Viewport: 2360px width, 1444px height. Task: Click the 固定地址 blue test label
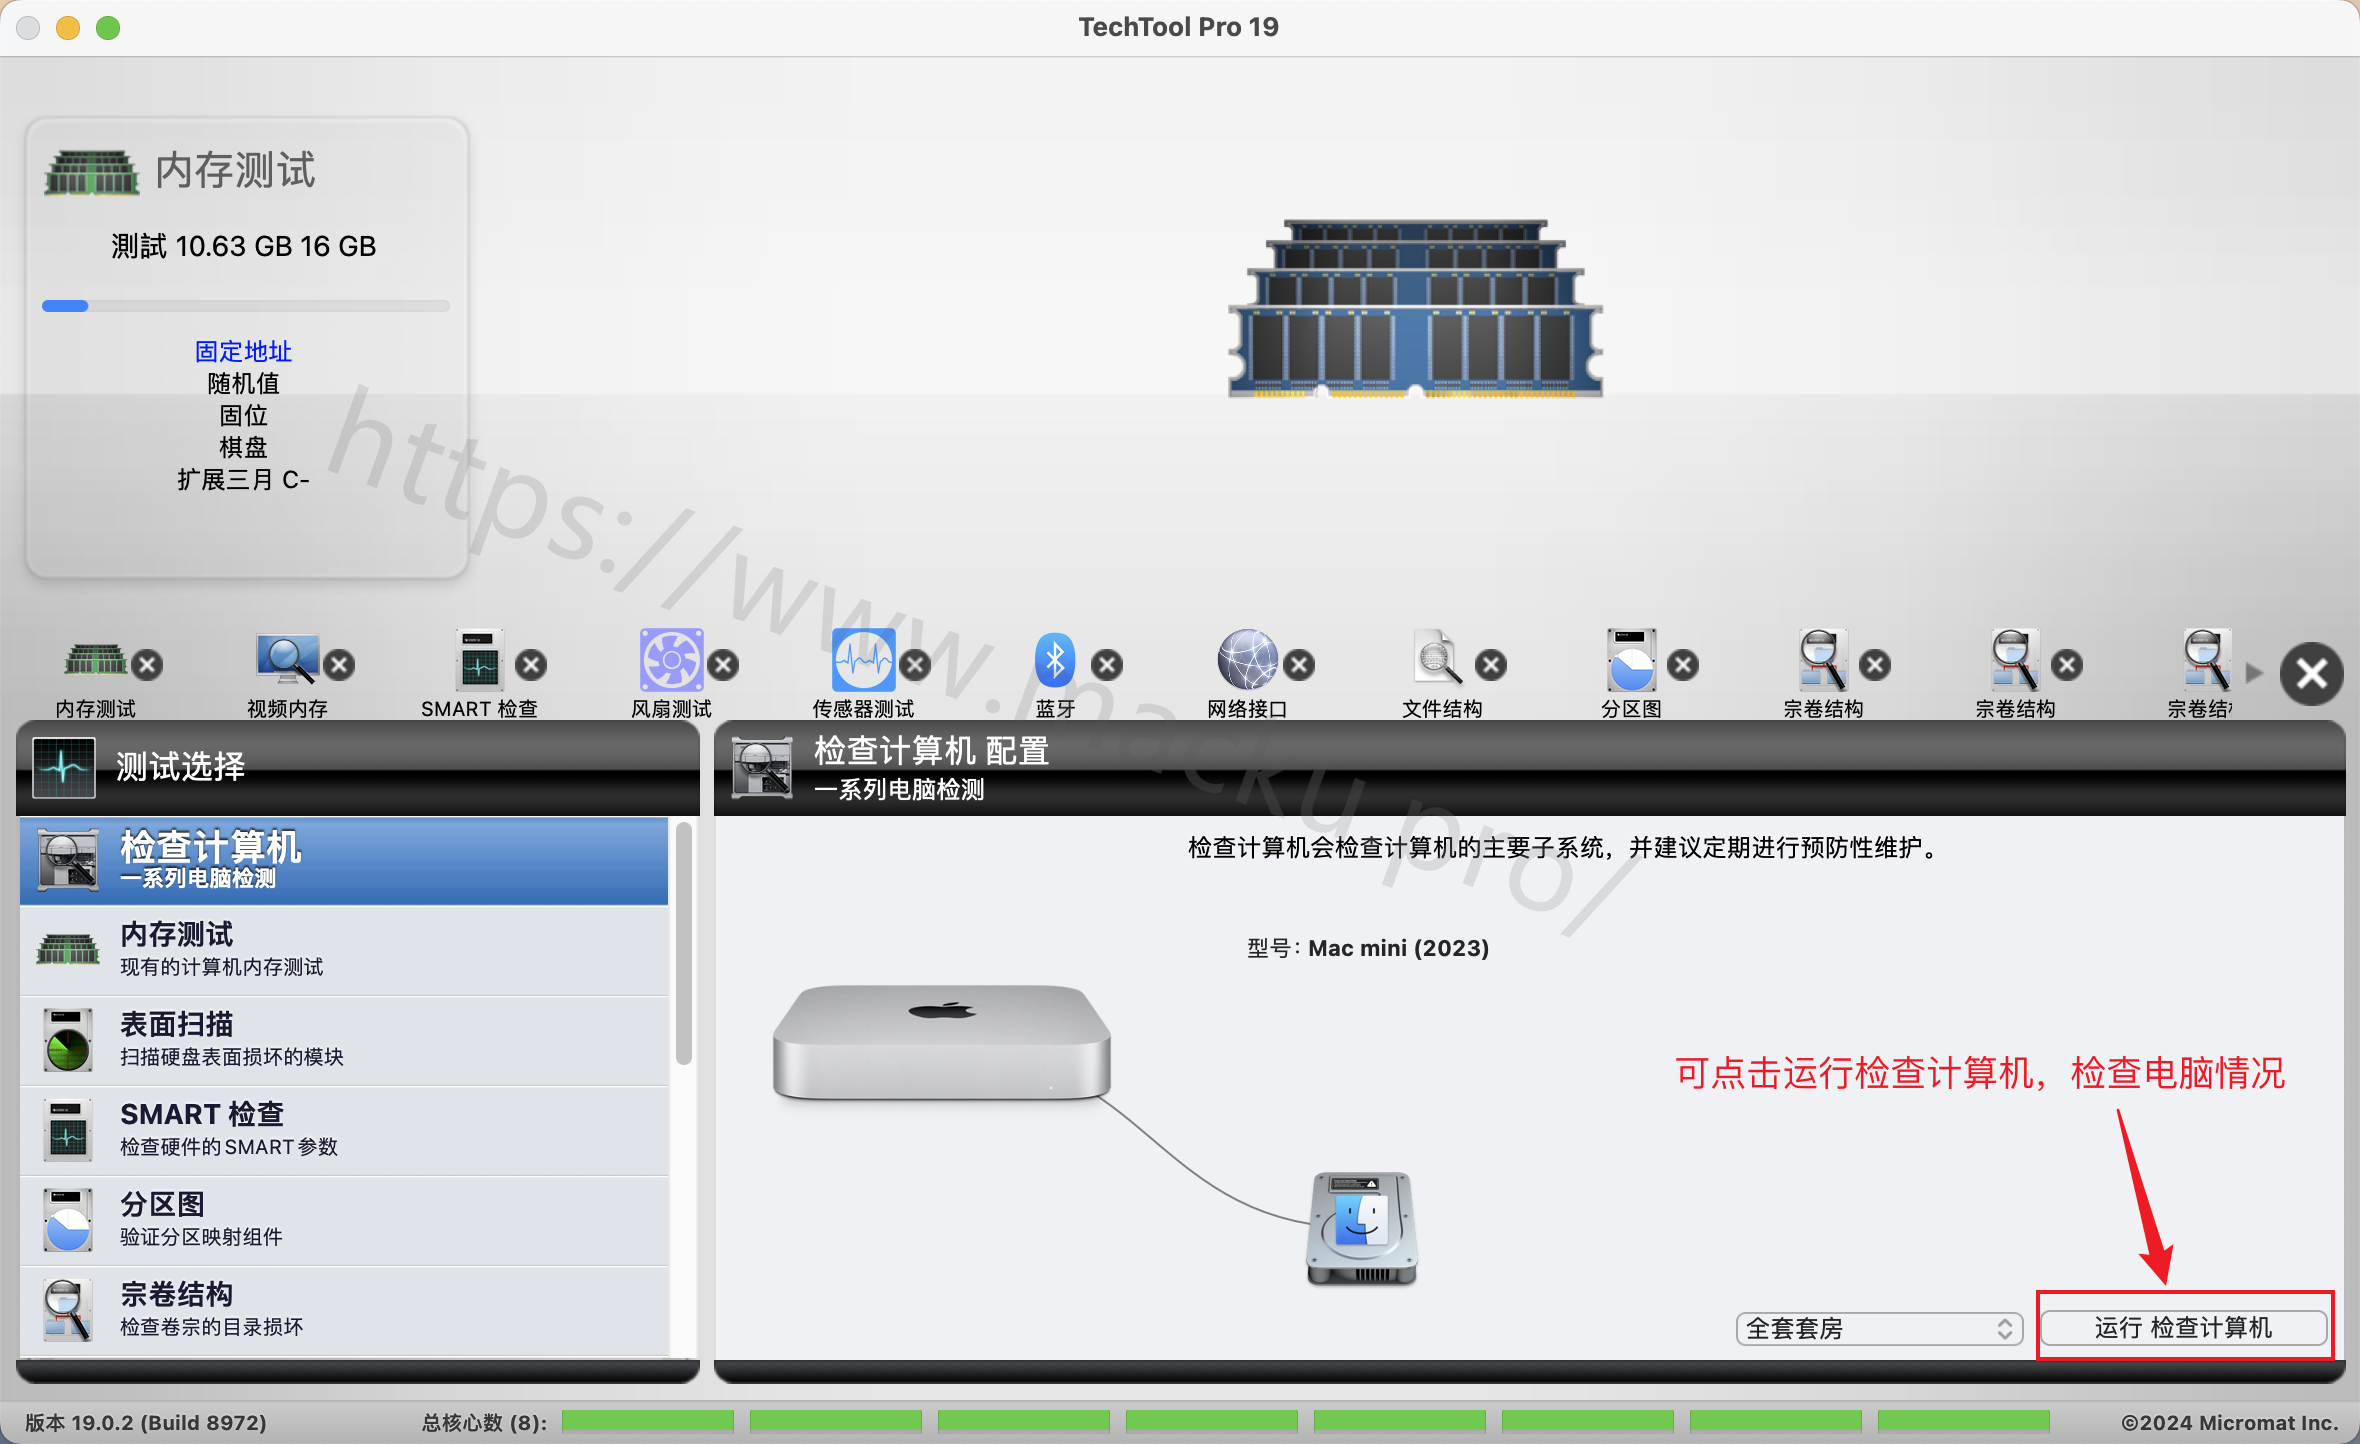[x=243, y=351]
